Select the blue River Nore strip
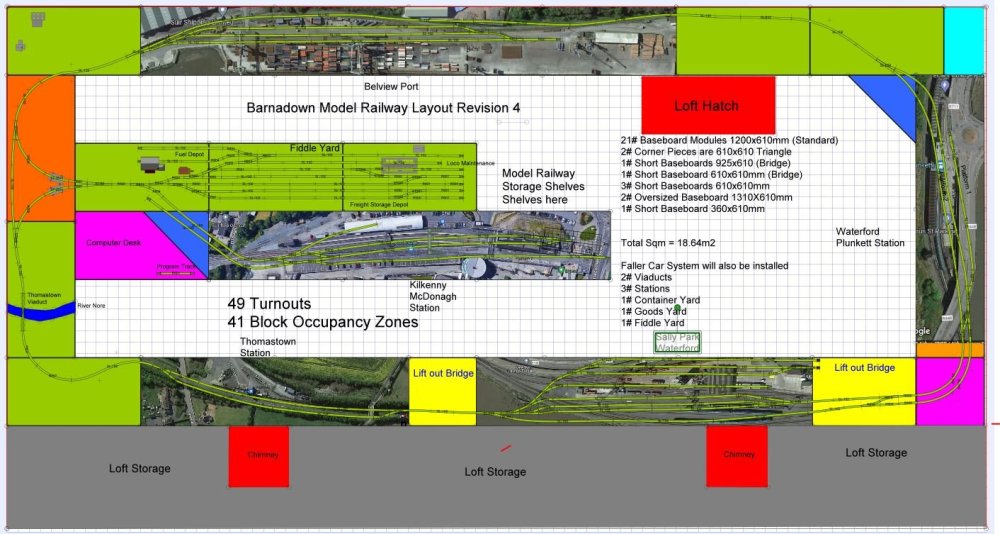The image size is (1000, 534). [40, 310]
